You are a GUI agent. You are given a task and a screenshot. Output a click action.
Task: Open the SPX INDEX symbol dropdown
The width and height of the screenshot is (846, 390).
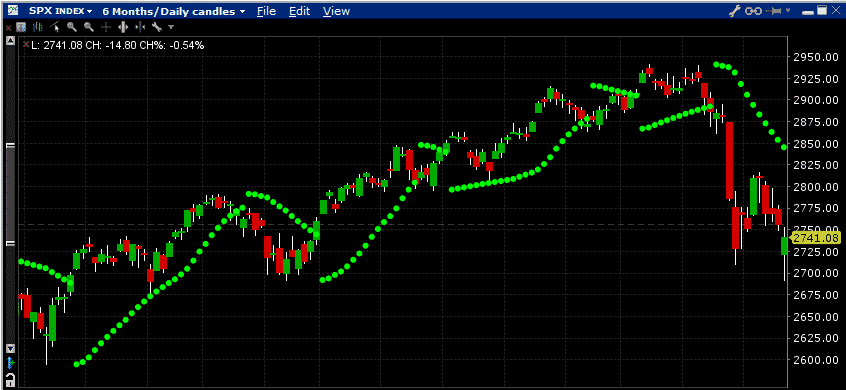tap(60, 11)
